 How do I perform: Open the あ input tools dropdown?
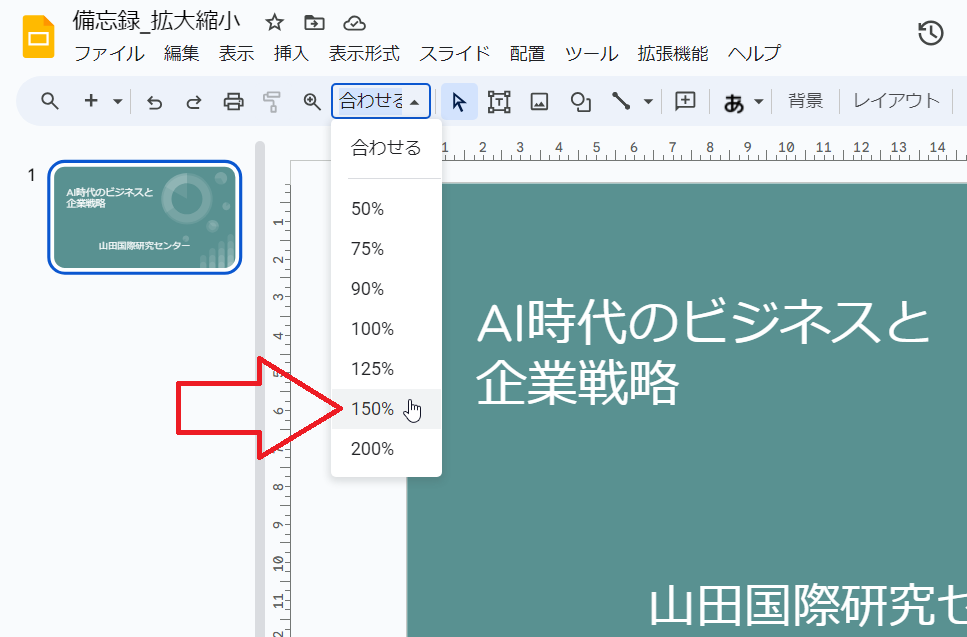coord(743,102)
